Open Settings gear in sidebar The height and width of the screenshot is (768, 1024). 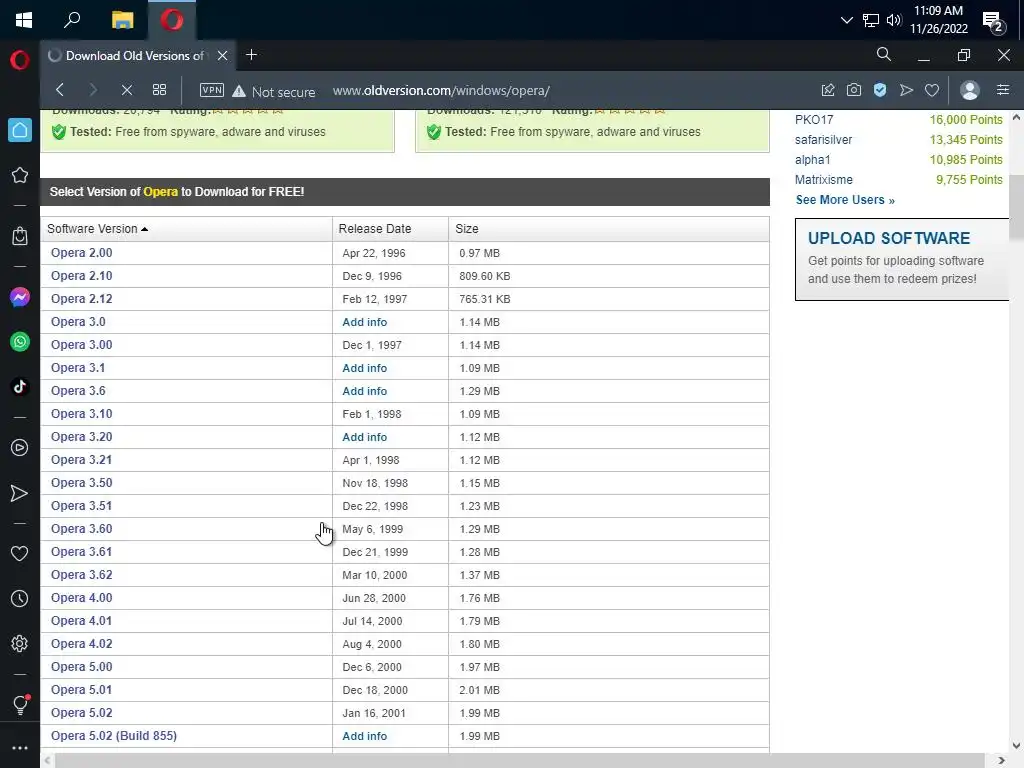(20, 644)
